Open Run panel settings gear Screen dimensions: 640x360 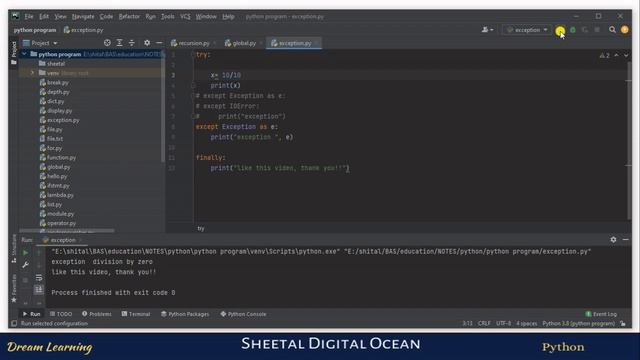[613, 240]
